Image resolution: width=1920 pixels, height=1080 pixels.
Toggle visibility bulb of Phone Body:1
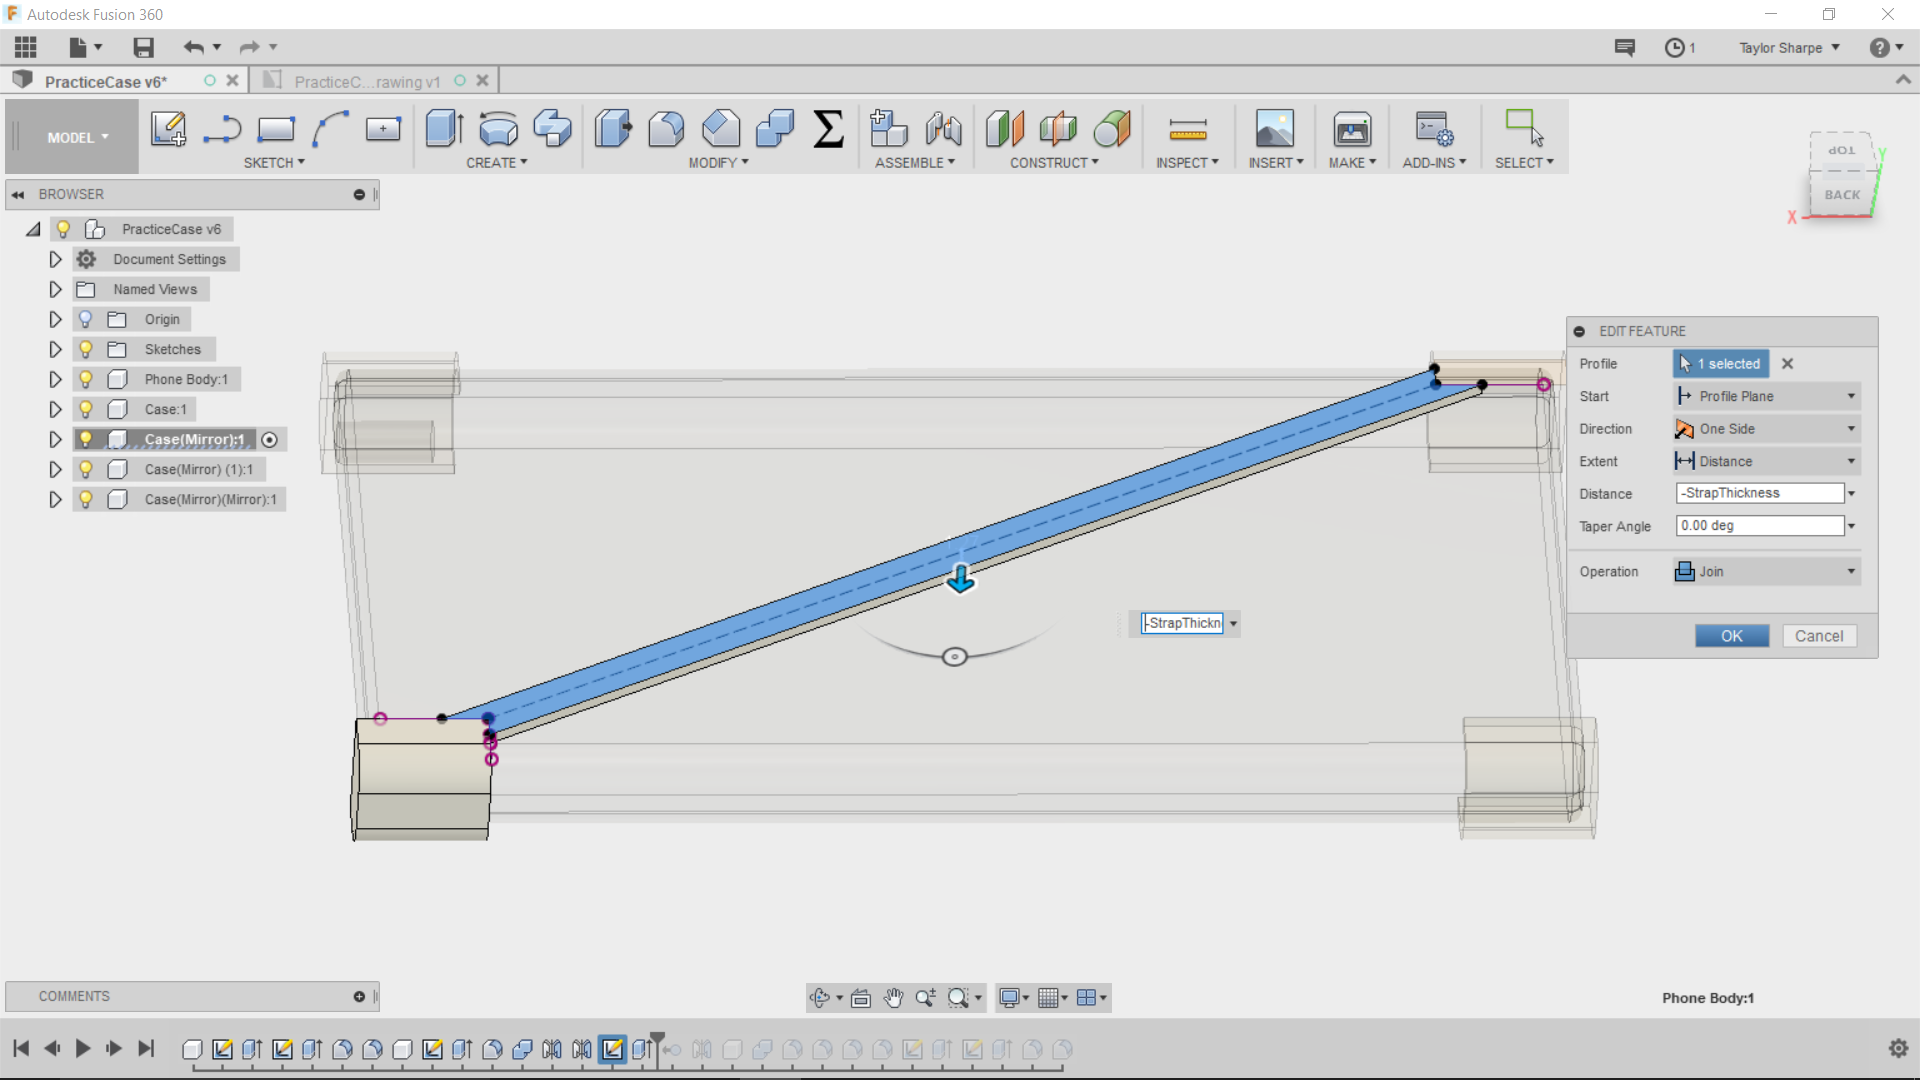point(86,379)
